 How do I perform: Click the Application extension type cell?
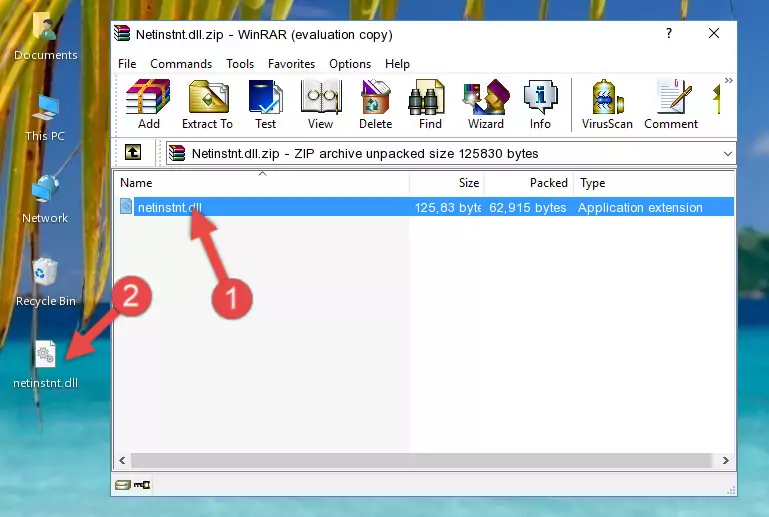point(640,207)
